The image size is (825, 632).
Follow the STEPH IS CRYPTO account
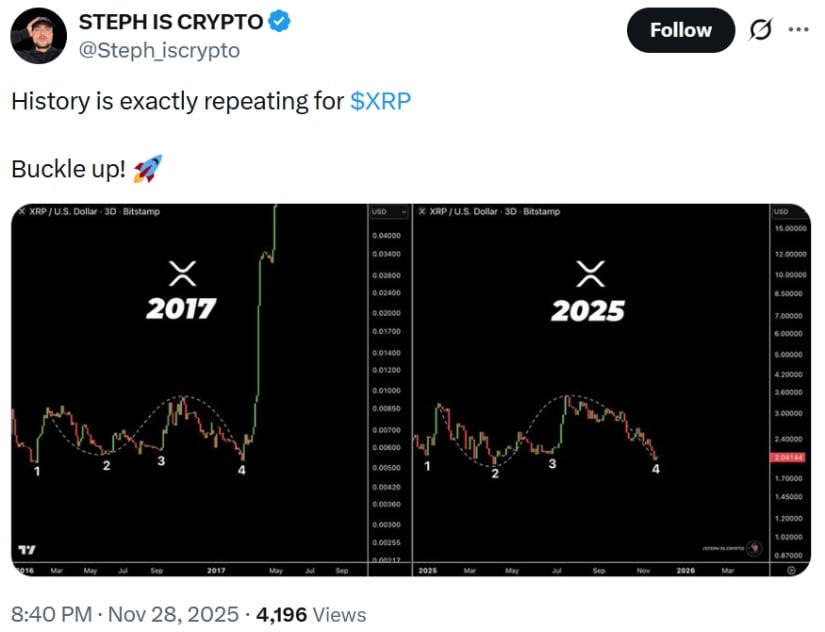tap(680, 30)
